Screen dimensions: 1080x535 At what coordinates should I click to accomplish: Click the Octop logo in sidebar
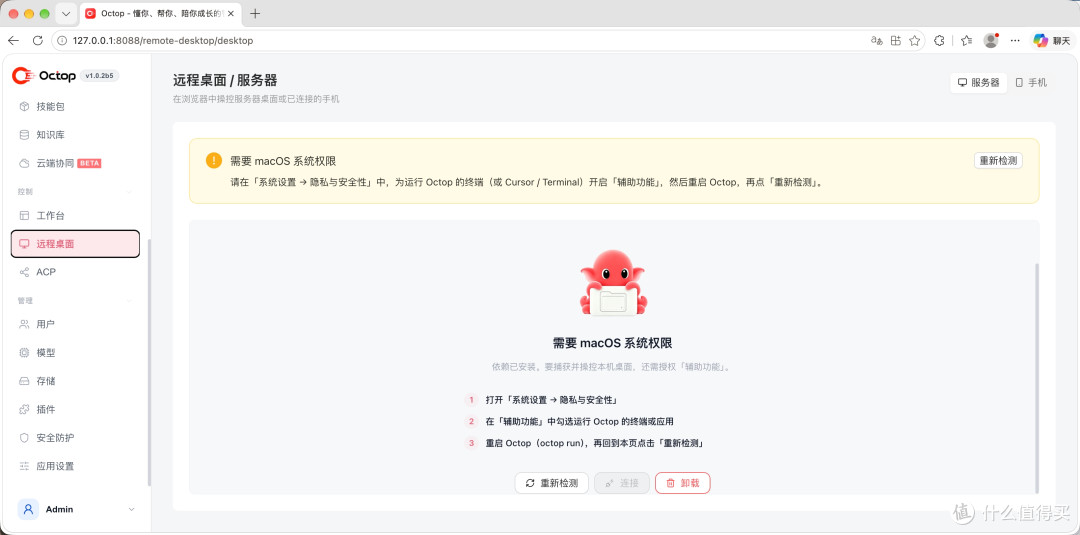pyautogui.click(x=44, y=76)
